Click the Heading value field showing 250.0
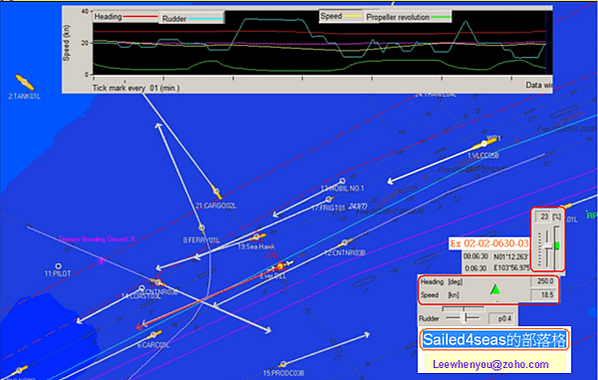Viewport: 598px width, 380px height. pos(544,282)
